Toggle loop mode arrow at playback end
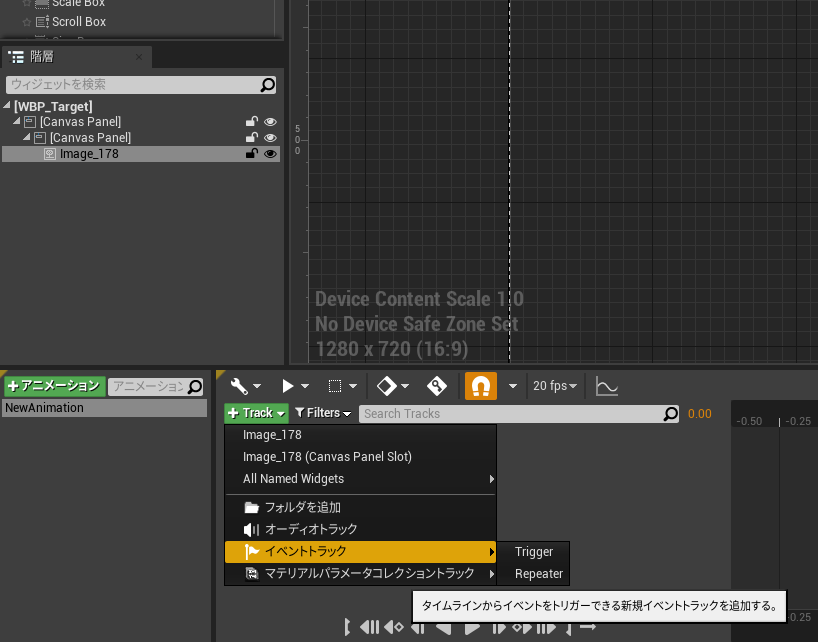This screenshot has width=818, height=642. coord(588,626)
